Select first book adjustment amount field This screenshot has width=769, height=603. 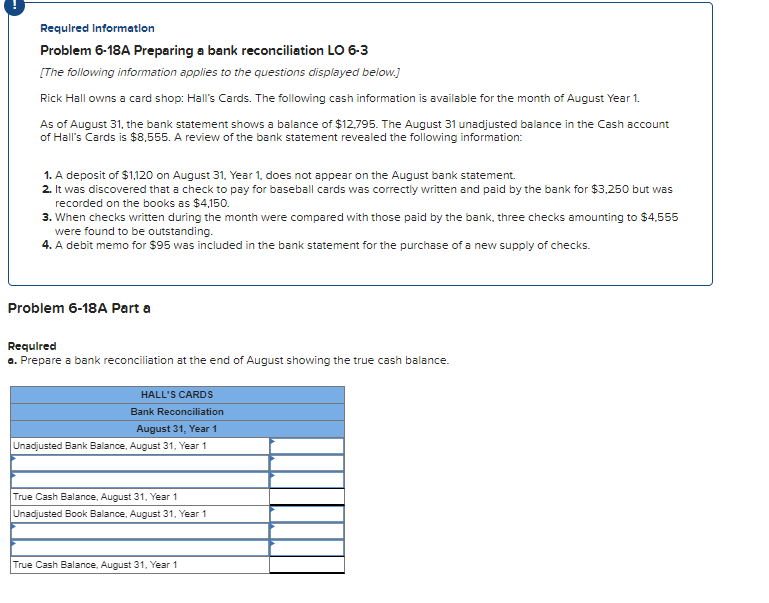coord(307,531)
